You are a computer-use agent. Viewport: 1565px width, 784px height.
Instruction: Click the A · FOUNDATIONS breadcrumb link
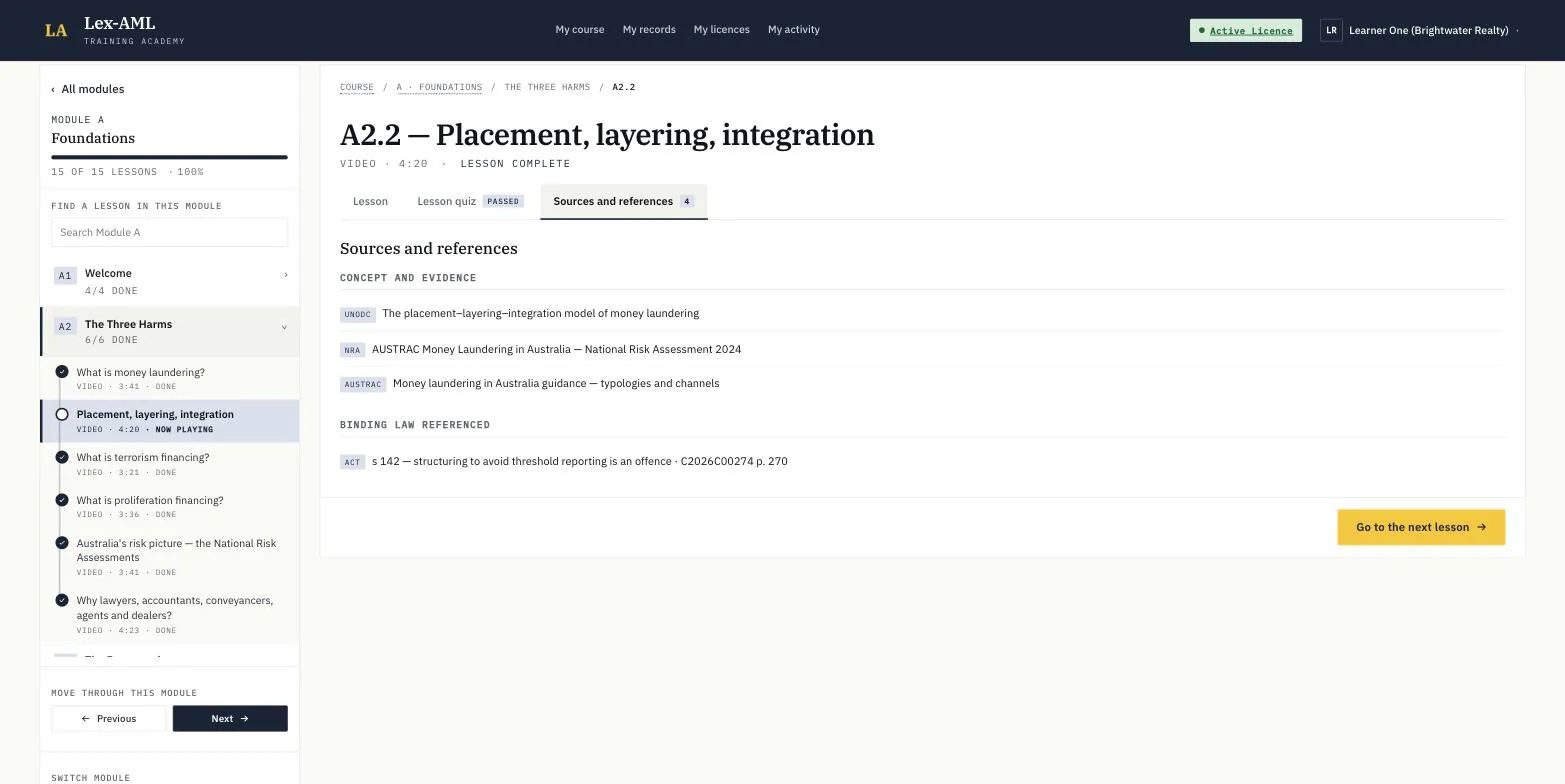click(439, 87)
